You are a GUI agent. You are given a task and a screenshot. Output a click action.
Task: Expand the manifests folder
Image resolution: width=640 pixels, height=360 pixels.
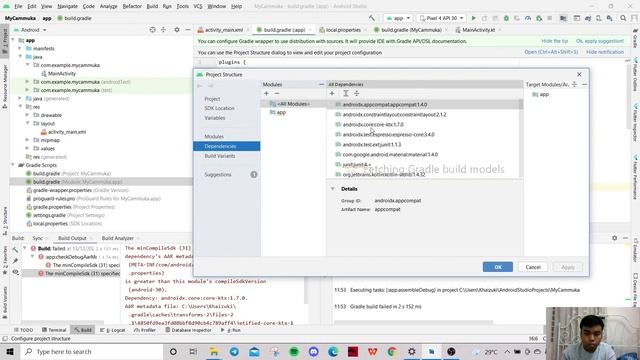coord(20,48)
